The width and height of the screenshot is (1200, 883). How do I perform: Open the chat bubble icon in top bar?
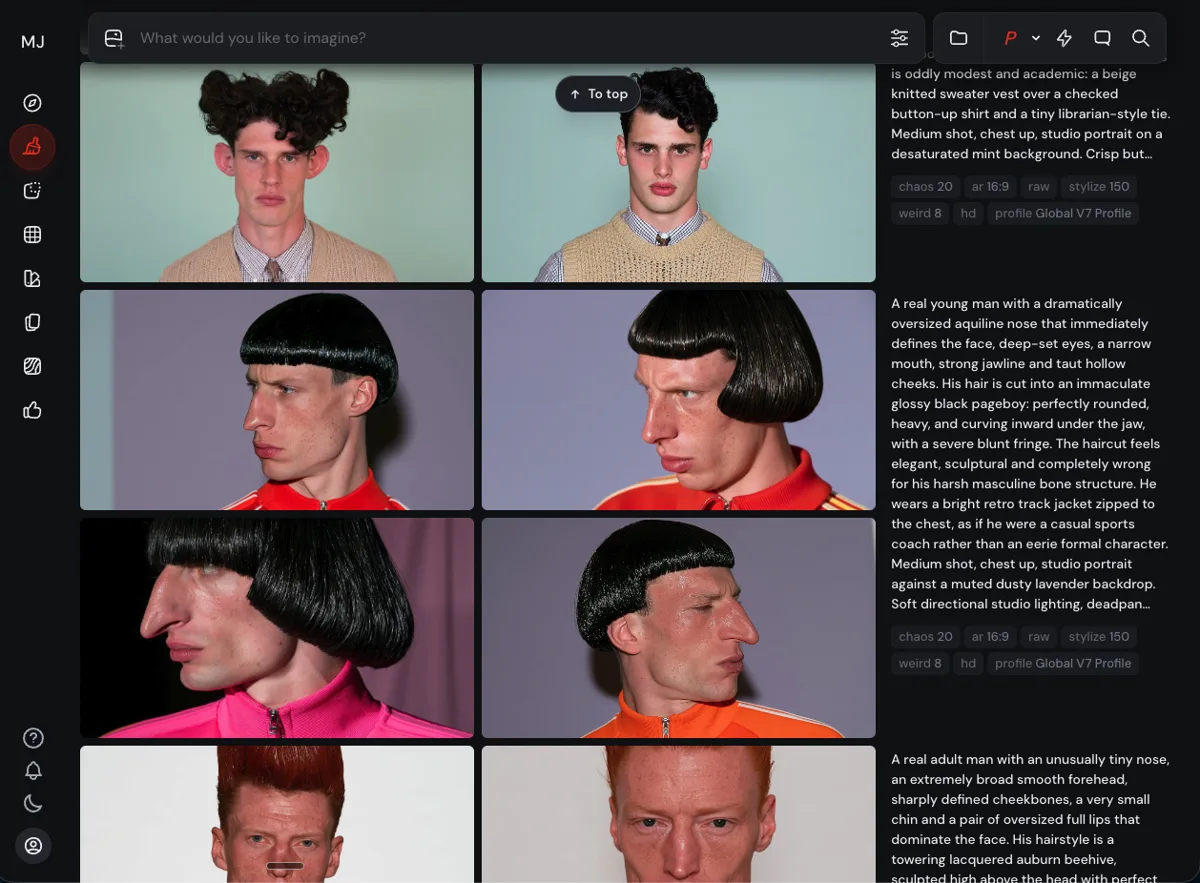pyautogui.click(x=1102, y=38)
